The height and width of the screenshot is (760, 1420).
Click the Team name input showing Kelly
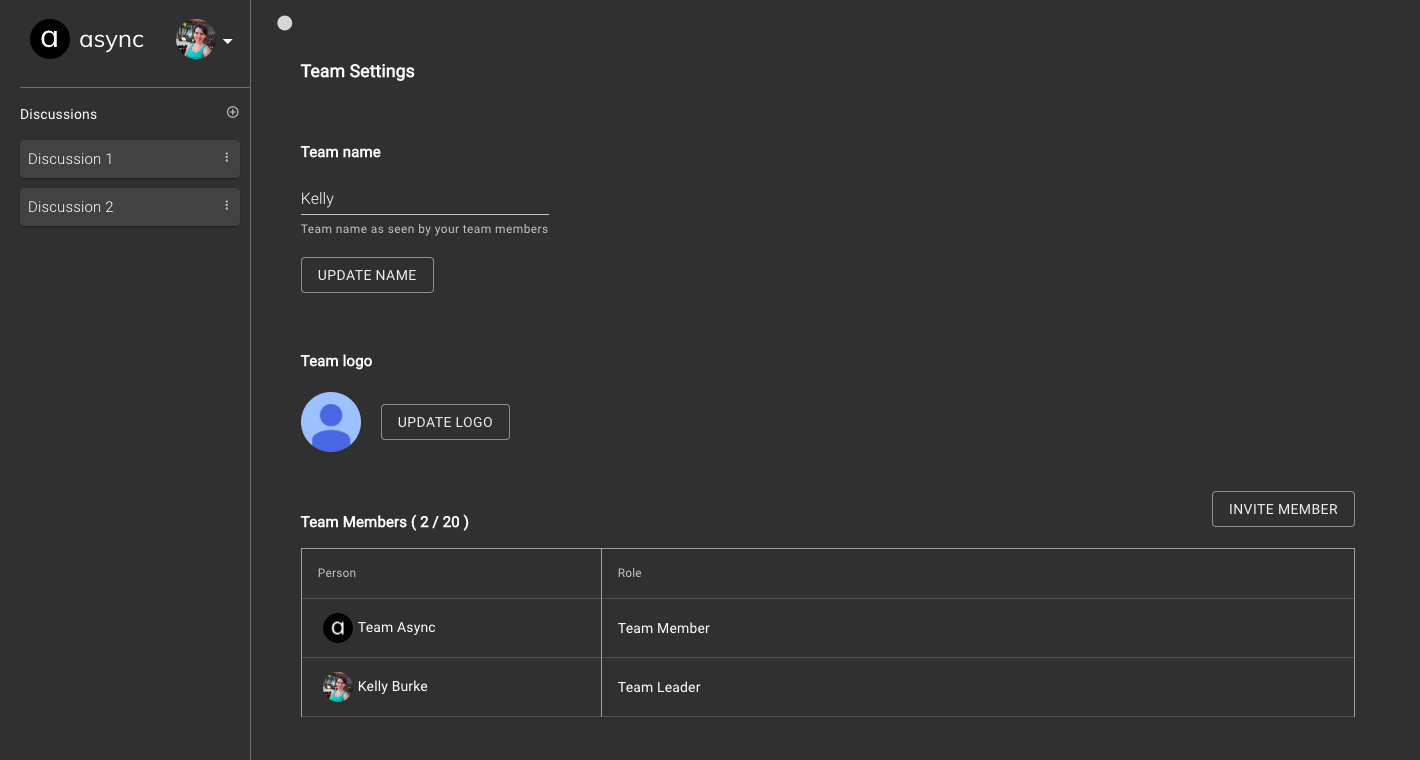425,199
